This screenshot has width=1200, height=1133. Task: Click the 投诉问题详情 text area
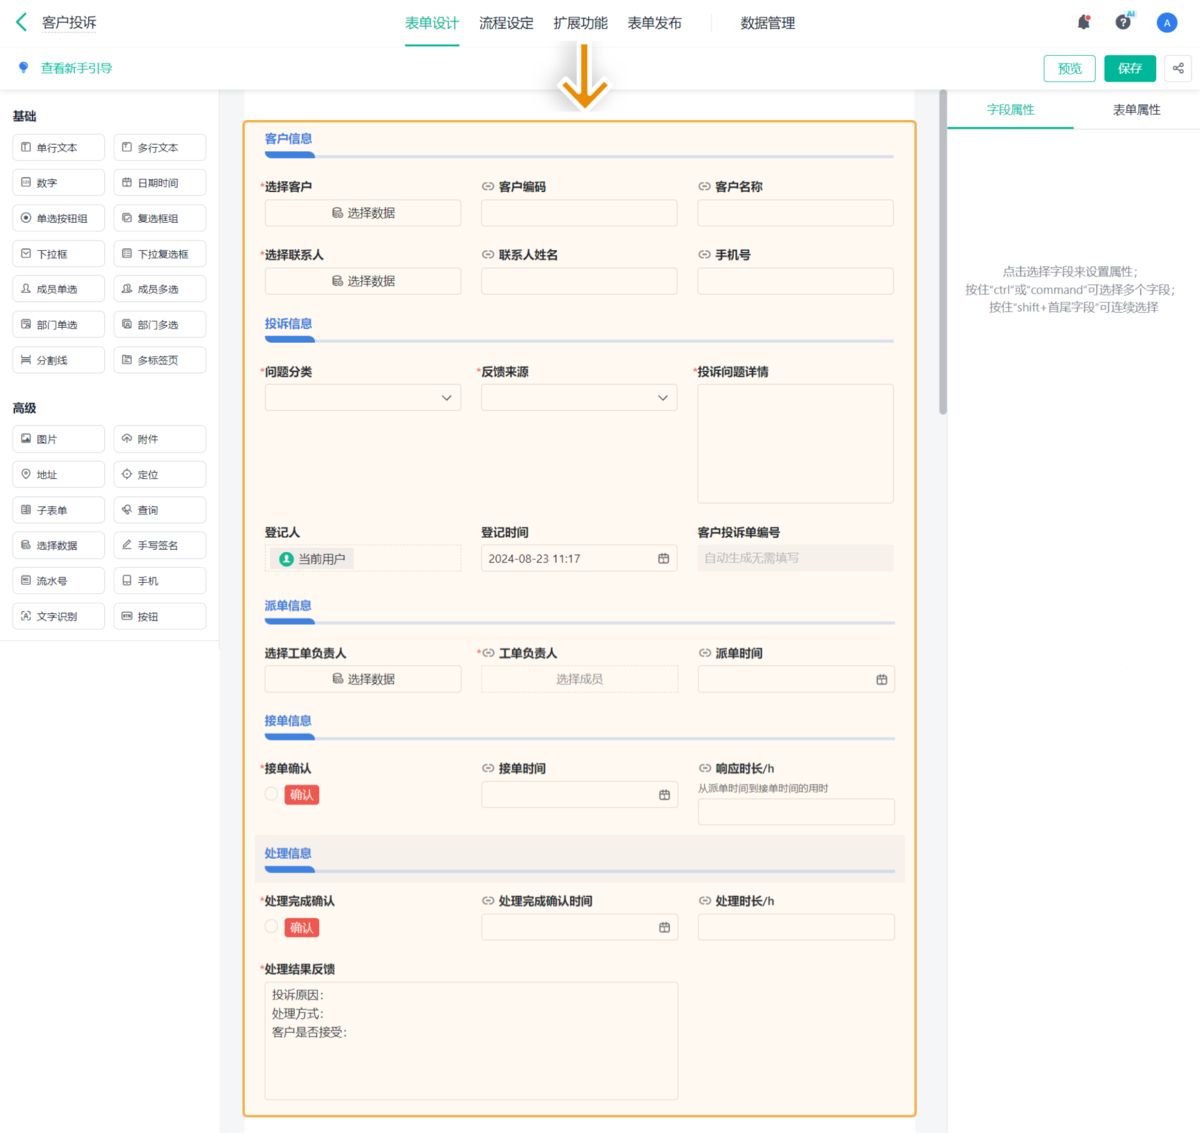pyautogui.click(x=796, y=444)
